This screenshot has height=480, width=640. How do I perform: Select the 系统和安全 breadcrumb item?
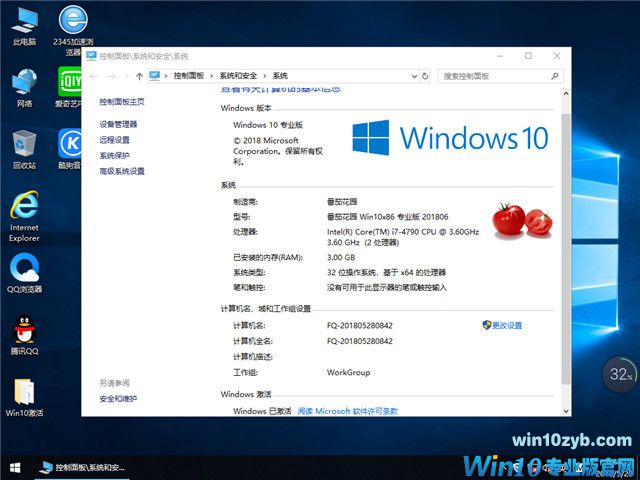238,76
